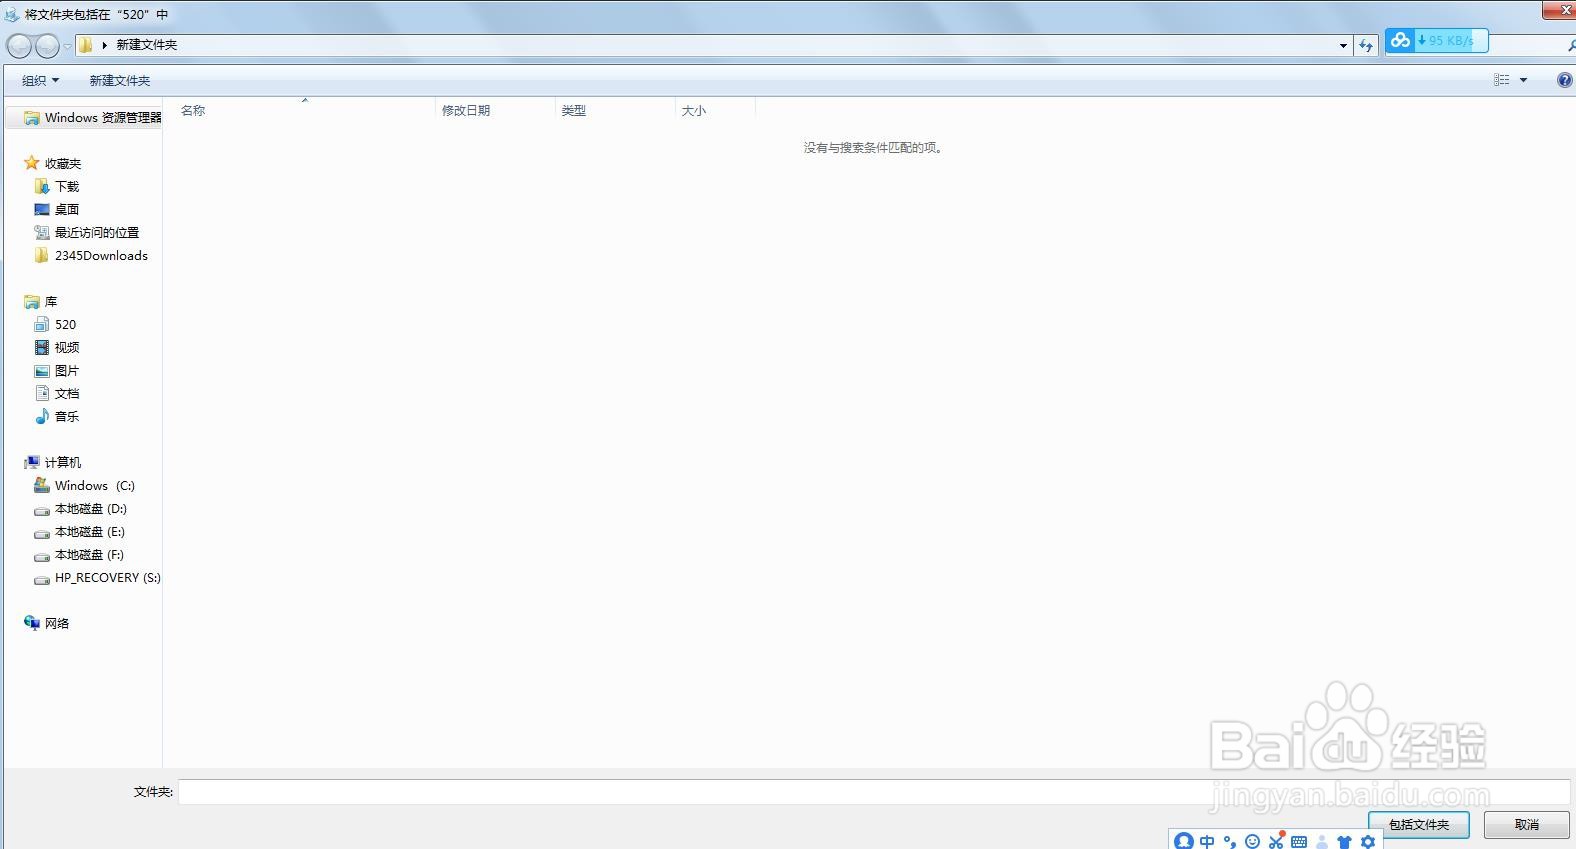The height and width of the screenshot is (849, 1576).
Task: Click the film icon beside 视频
Action: pos(42,347)
